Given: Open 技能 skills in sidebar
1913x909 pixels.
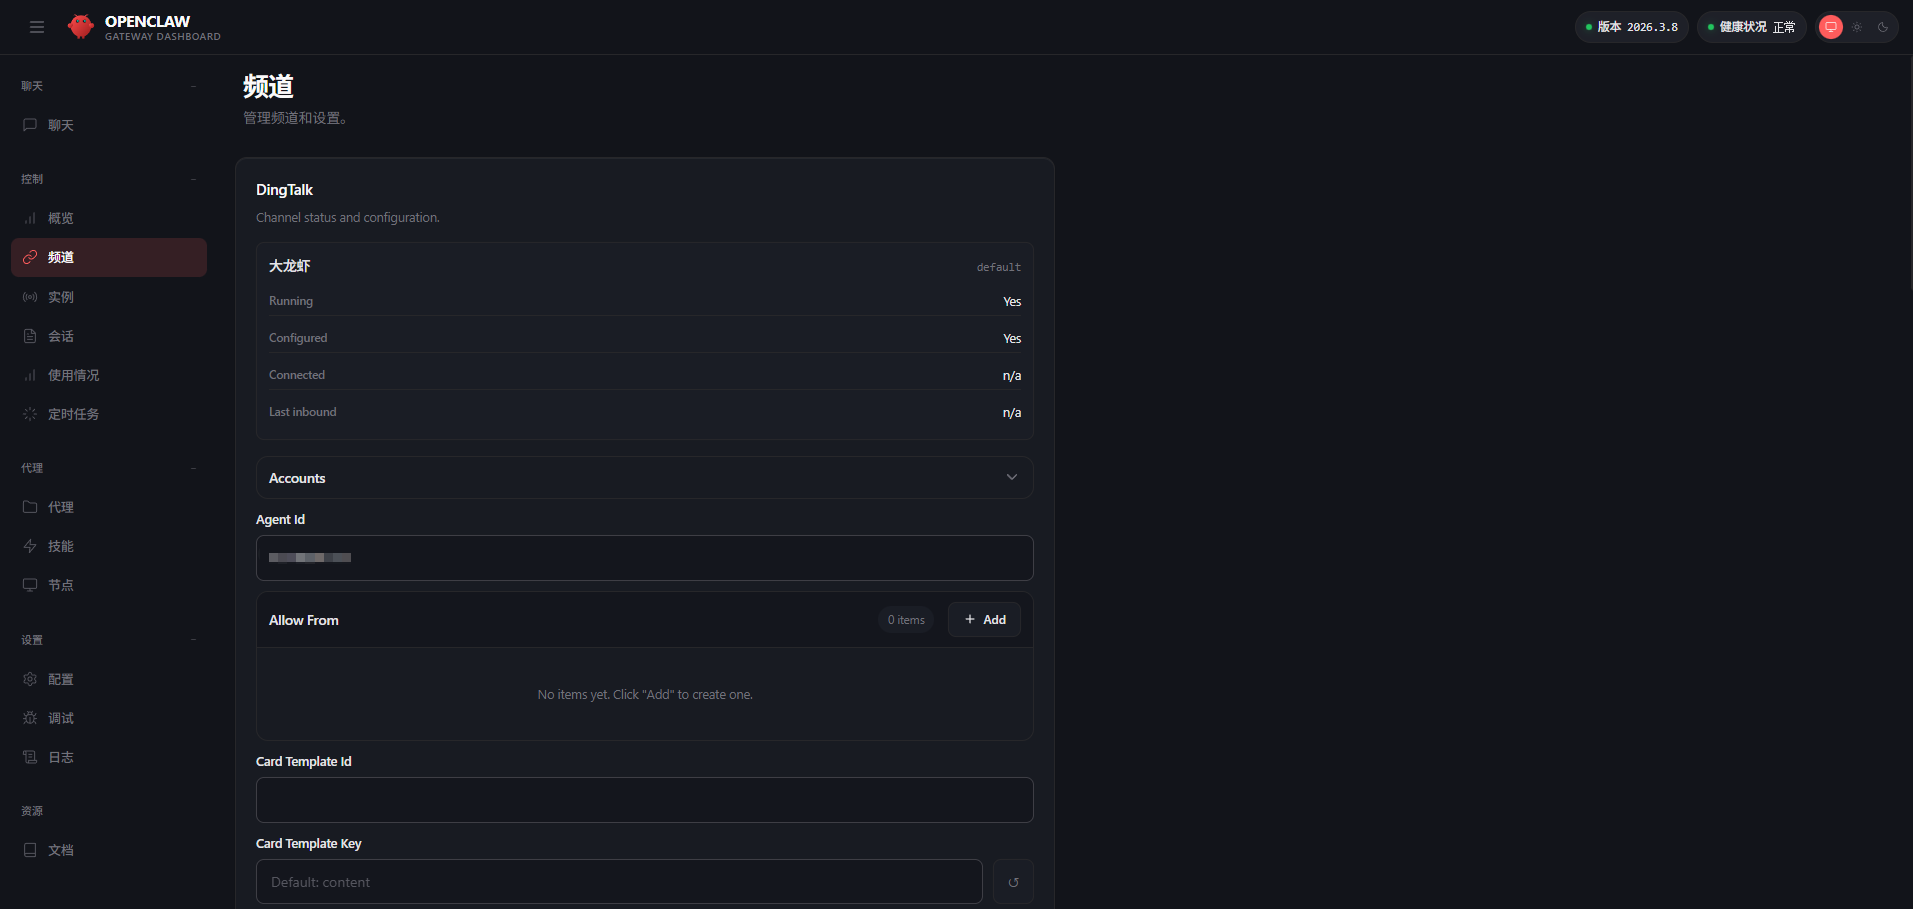Looking at the screenshot, I should tap(109, 546).
